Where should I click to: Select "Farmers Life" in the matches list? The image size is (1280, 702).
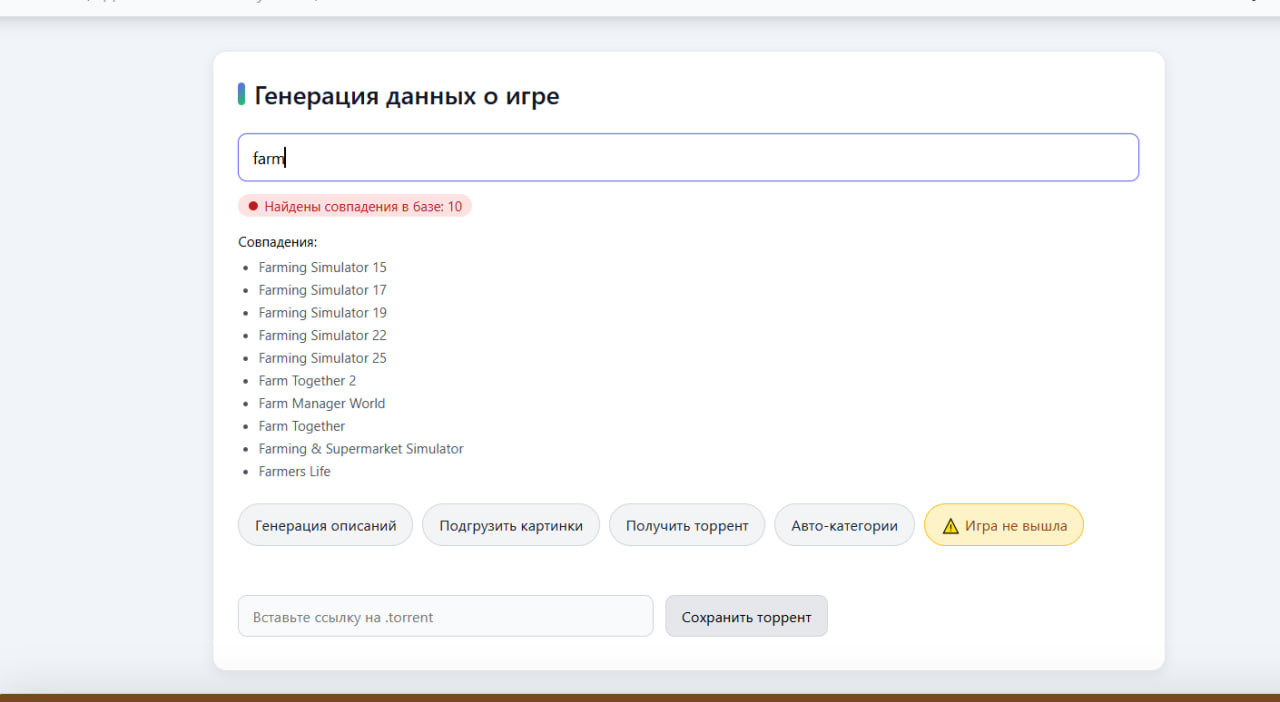pyautogui.click(x=294, y=471)
